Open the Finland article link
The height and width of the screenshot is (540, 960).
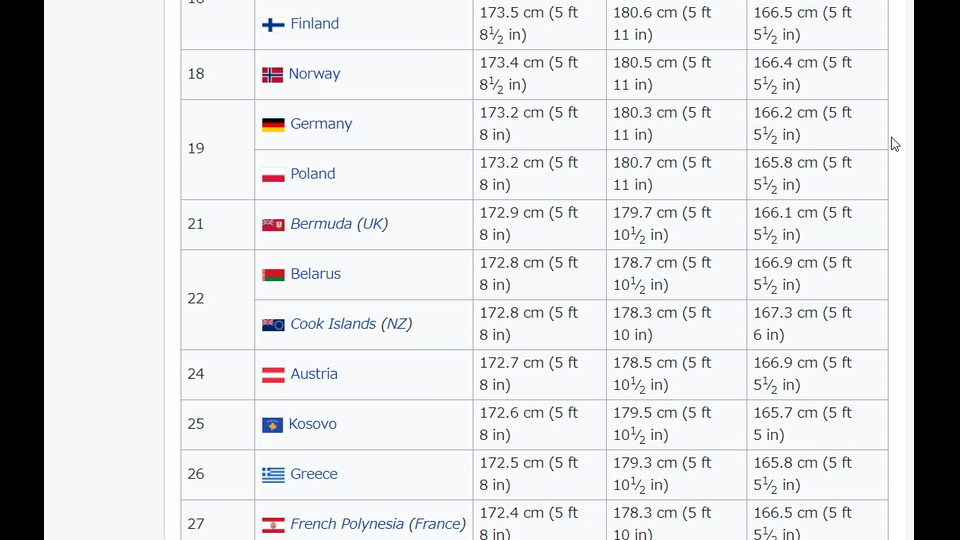[314, 24]
